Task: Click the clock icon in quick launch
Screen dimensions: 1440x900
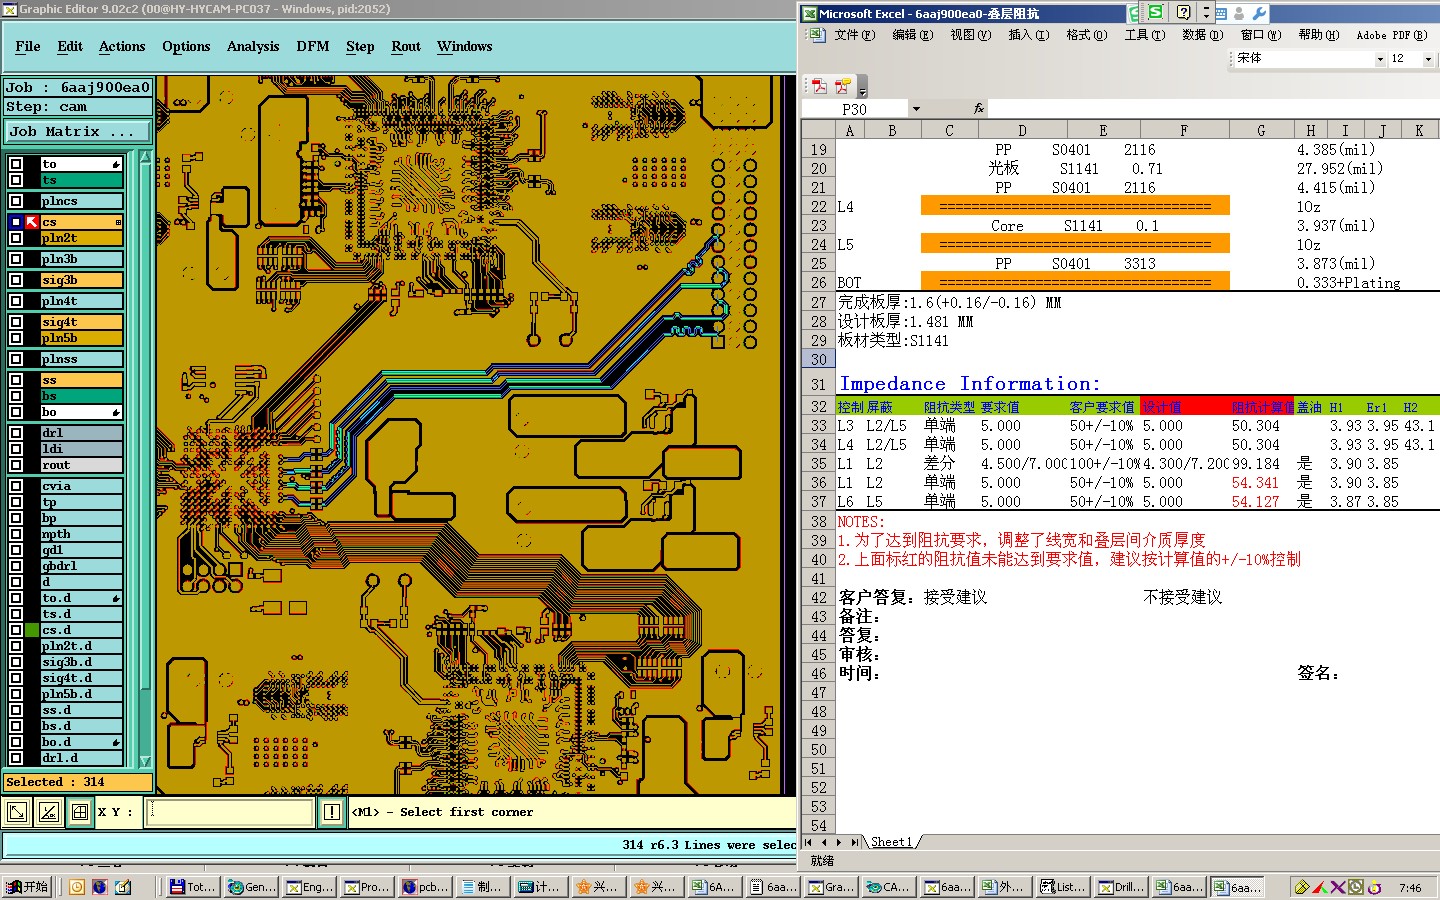Action: (x=77, y=886)
